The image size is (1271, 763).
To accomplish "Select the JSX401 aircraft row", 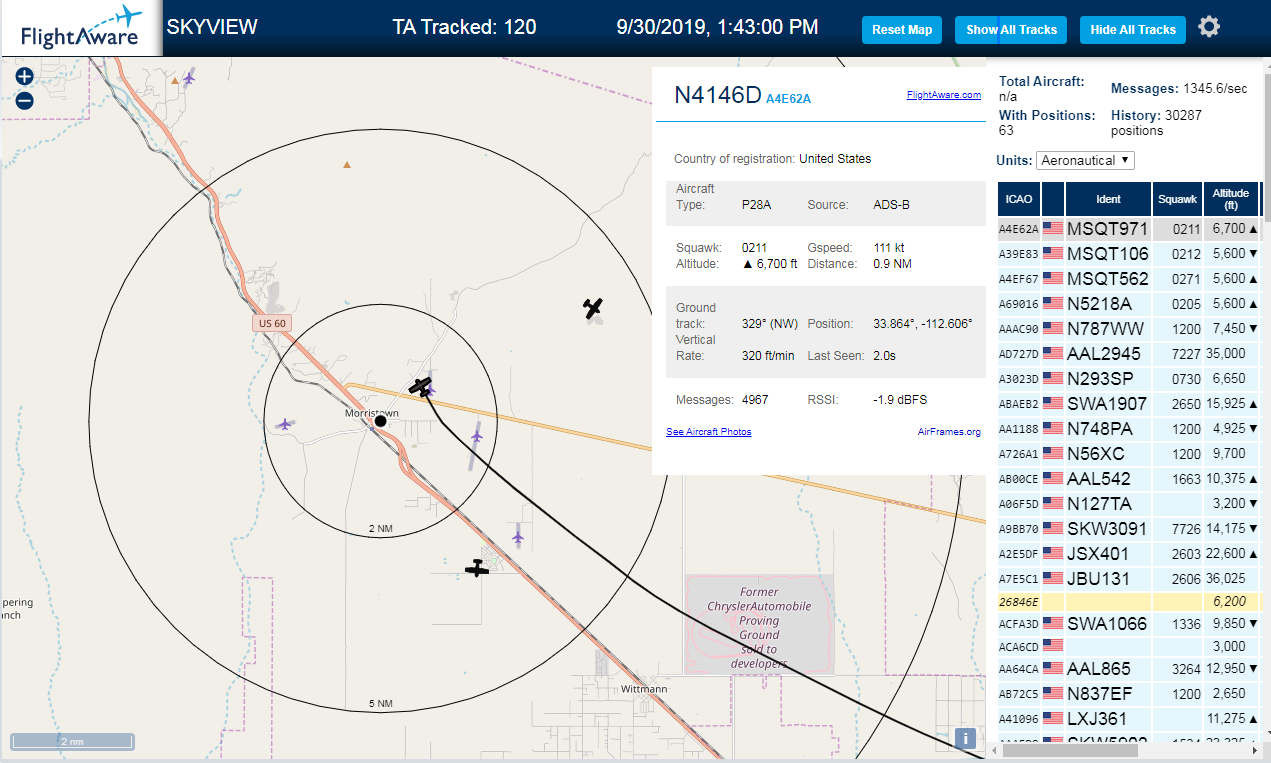I will pos(1129,554).
